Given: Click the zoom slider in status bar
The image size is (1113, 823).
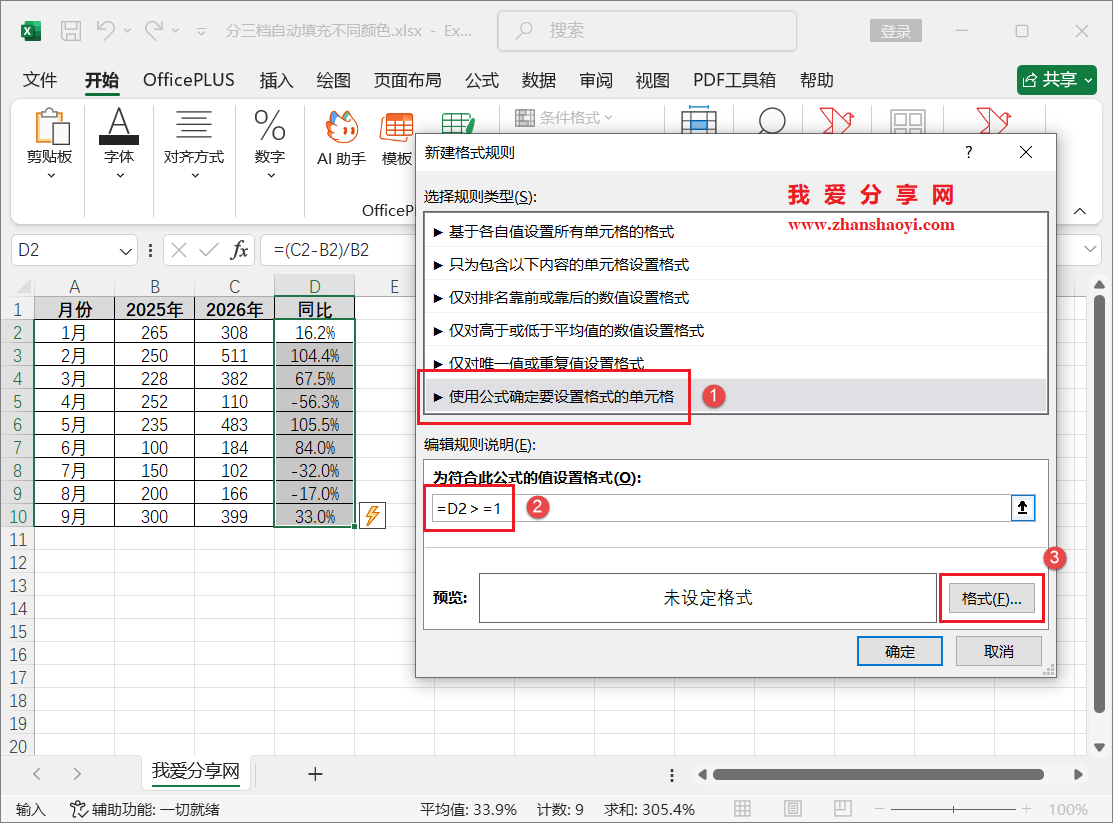Looking at the screenshot, I should point(953,809).
